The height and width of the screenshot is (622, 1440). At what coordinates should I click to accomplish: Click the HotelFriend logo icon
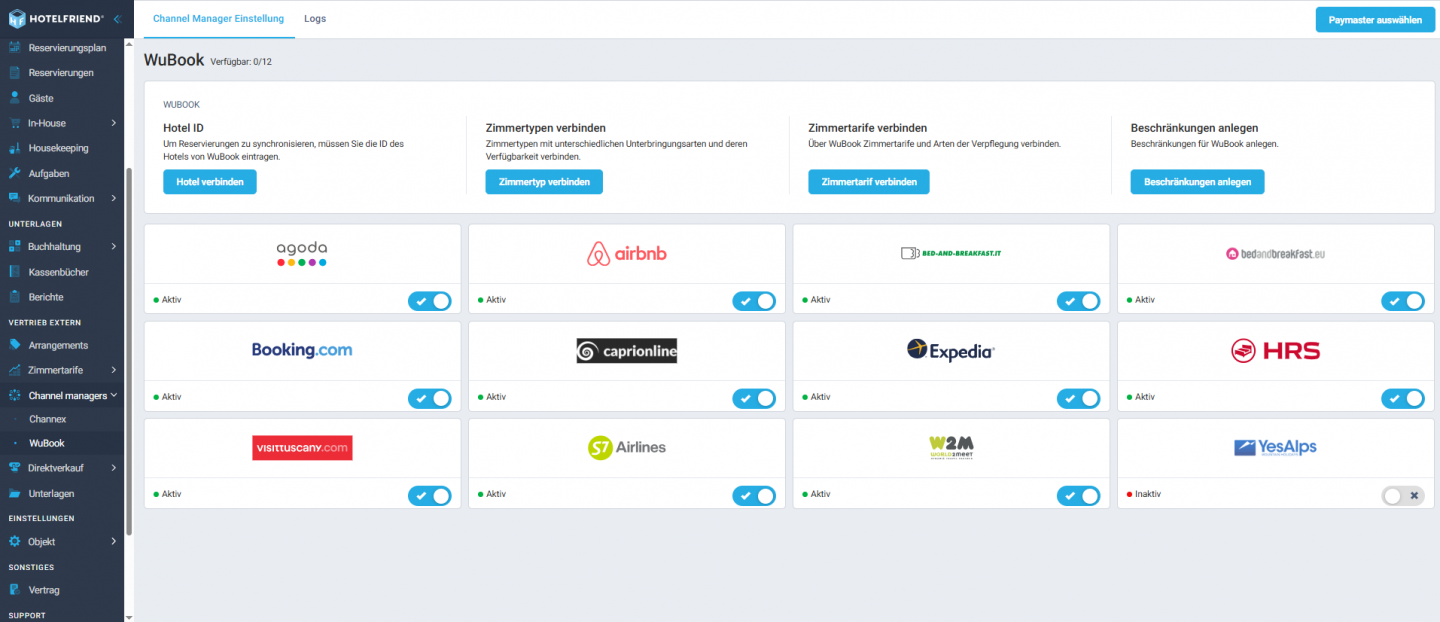click(x=17, y=19)
